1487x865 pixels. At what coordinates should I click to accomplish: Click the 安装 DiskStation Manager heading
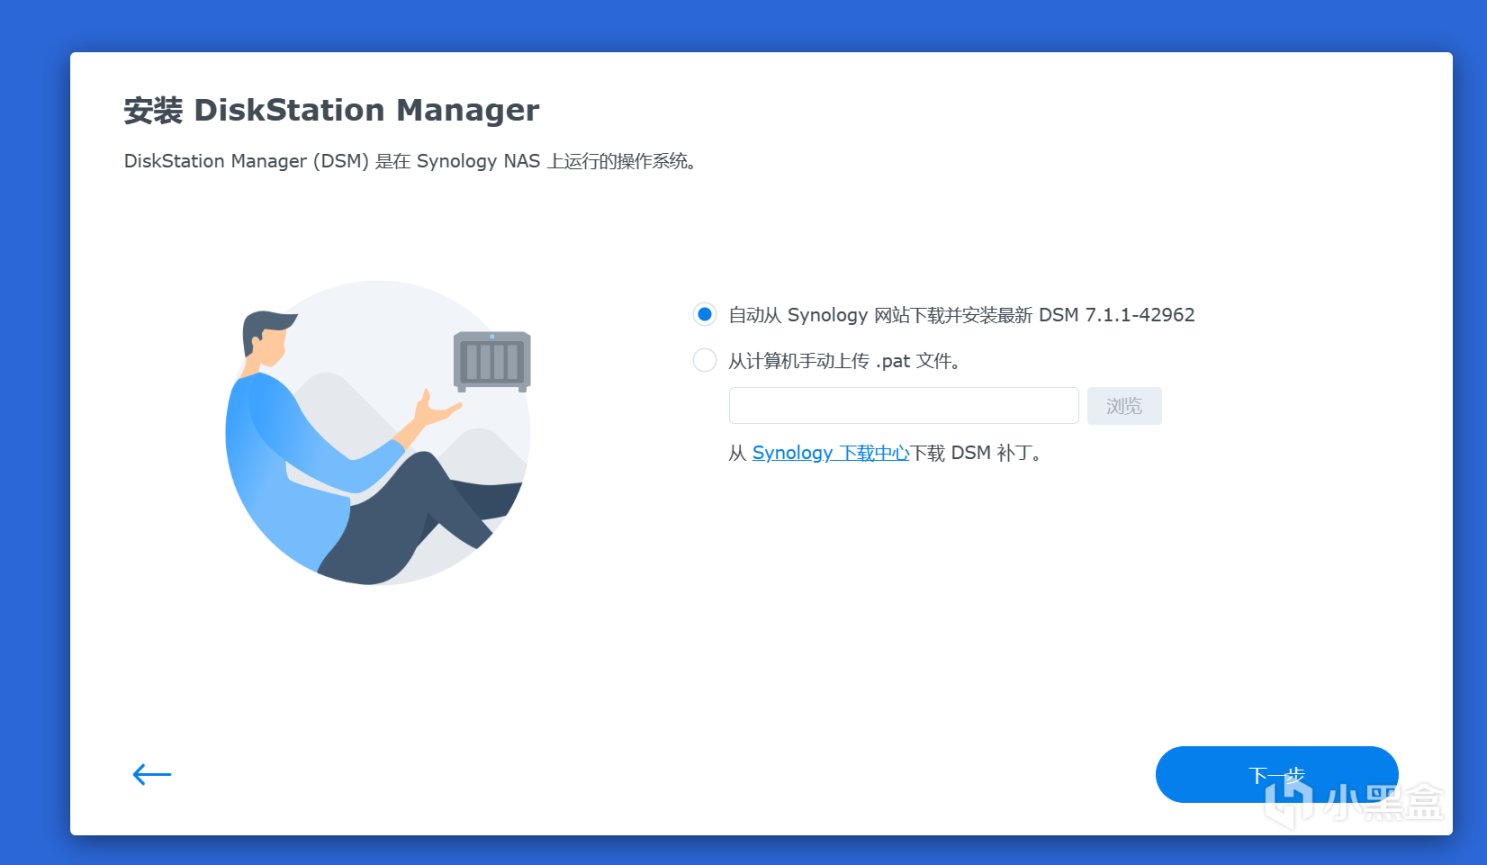[x=332, y=110]
